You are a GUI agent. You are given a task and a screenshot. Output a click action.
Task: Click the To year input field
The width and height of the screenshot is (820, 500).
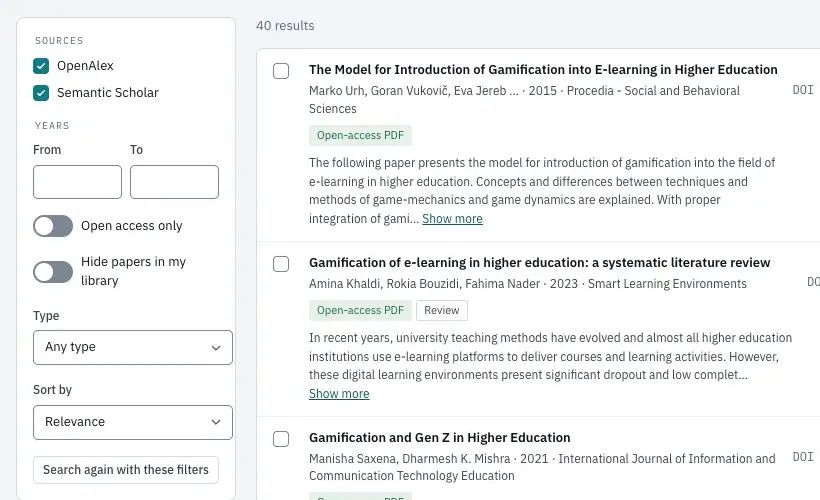point(174,182)
